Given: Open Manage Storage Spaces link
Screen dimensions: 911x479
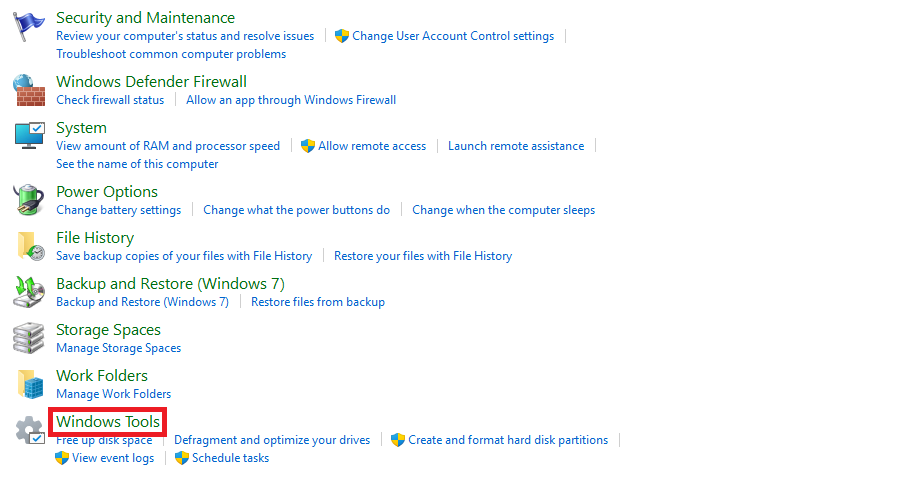Looking at the screenshot, I should (119, 348).
